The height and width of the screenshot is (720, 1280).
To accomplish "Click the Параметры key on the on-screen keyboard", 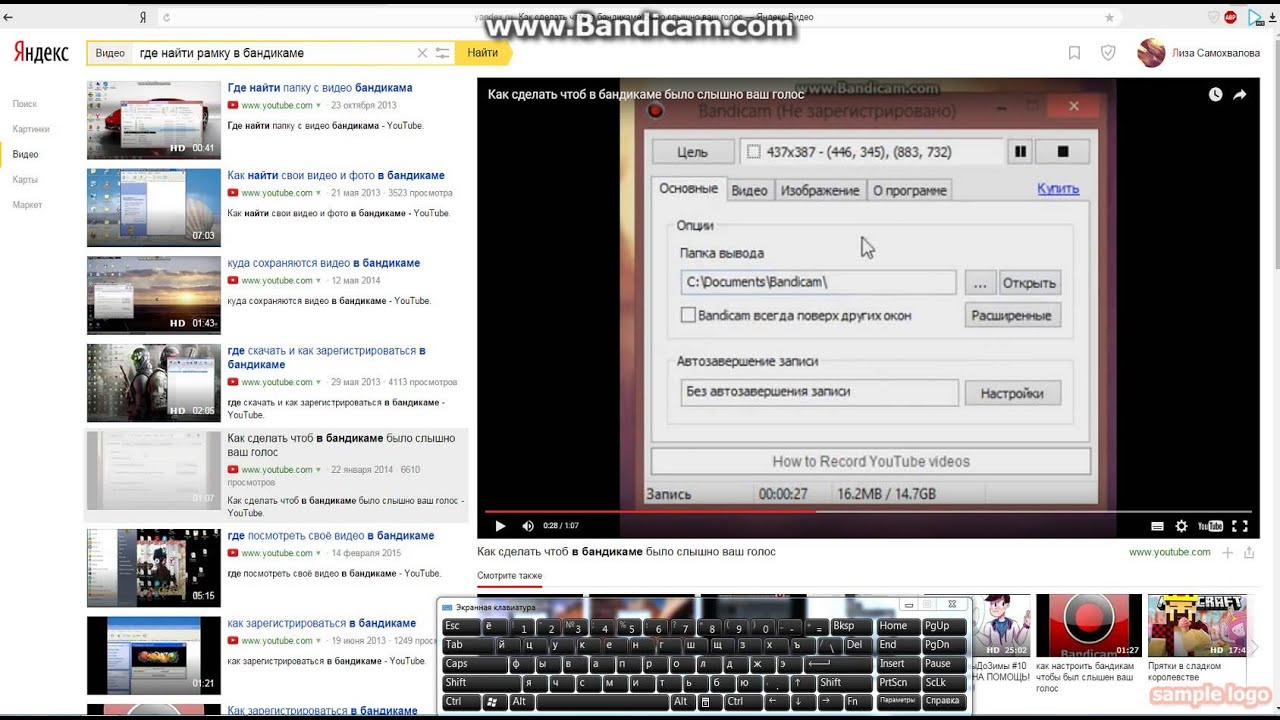I will 897,702.
